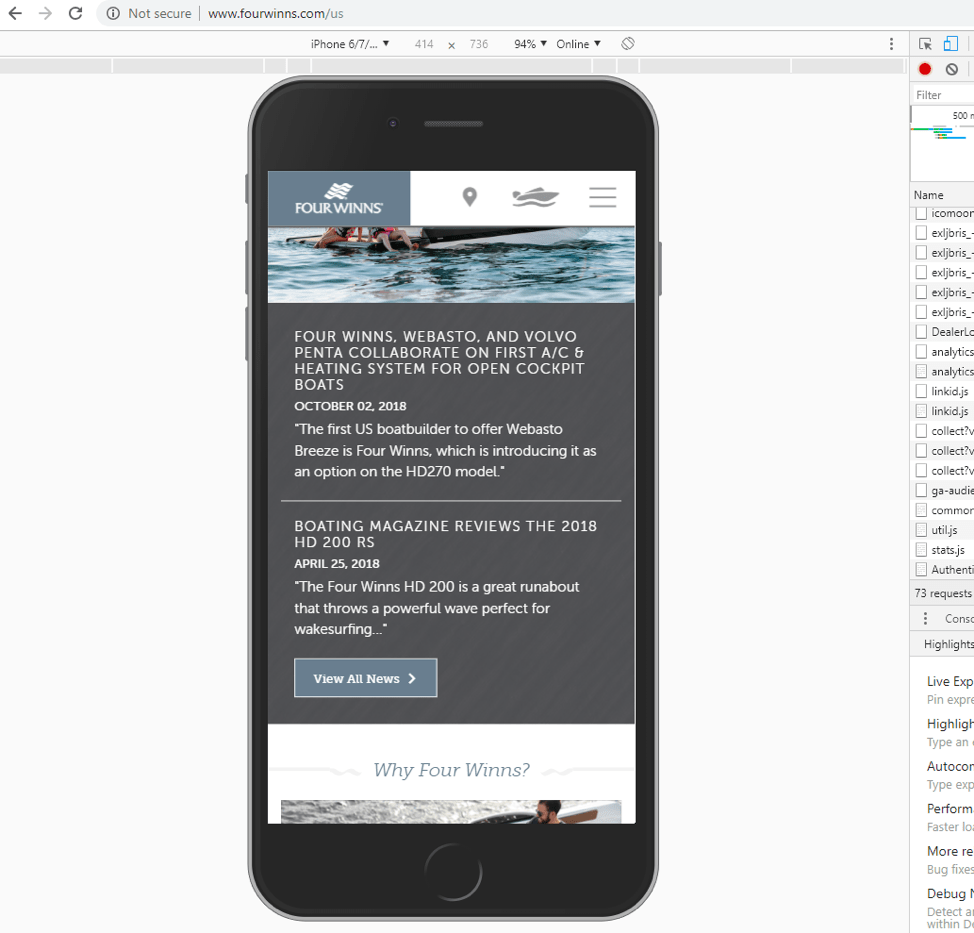Clear the network log icon

(952, 69)
